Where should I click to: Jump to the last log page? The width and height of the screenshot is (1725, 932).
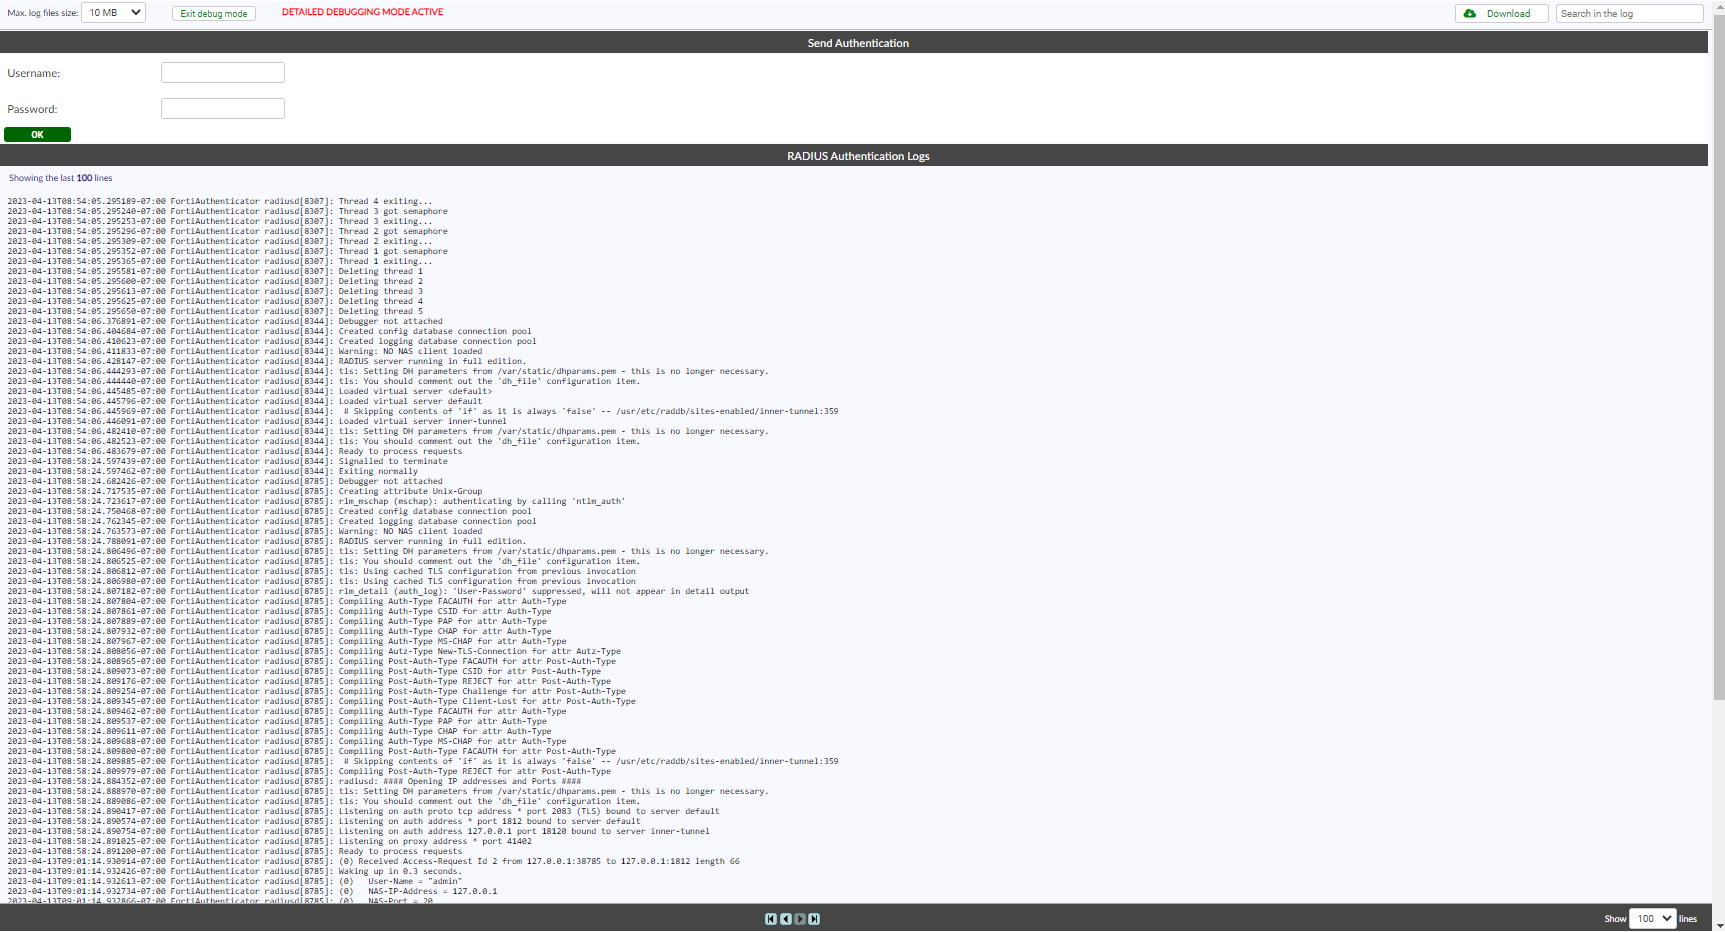[814, 918]
